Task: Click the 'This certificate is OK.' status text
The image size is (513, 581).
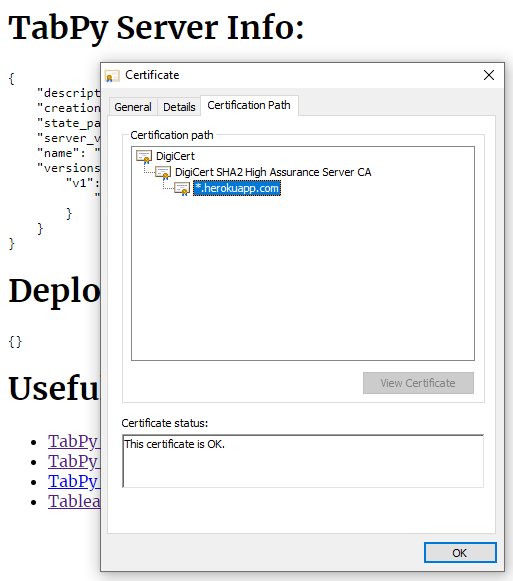Action: [x=175, y=444]
